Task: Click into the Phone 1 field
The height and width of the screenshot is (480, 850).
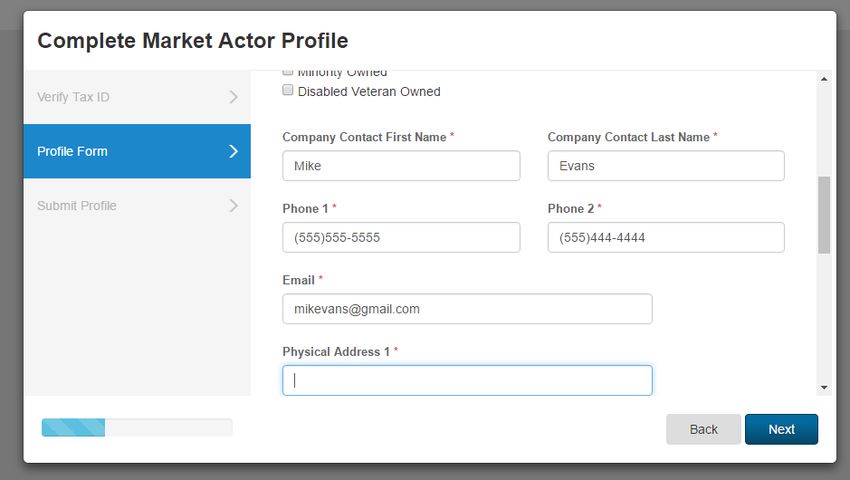Action: [401, 238]
